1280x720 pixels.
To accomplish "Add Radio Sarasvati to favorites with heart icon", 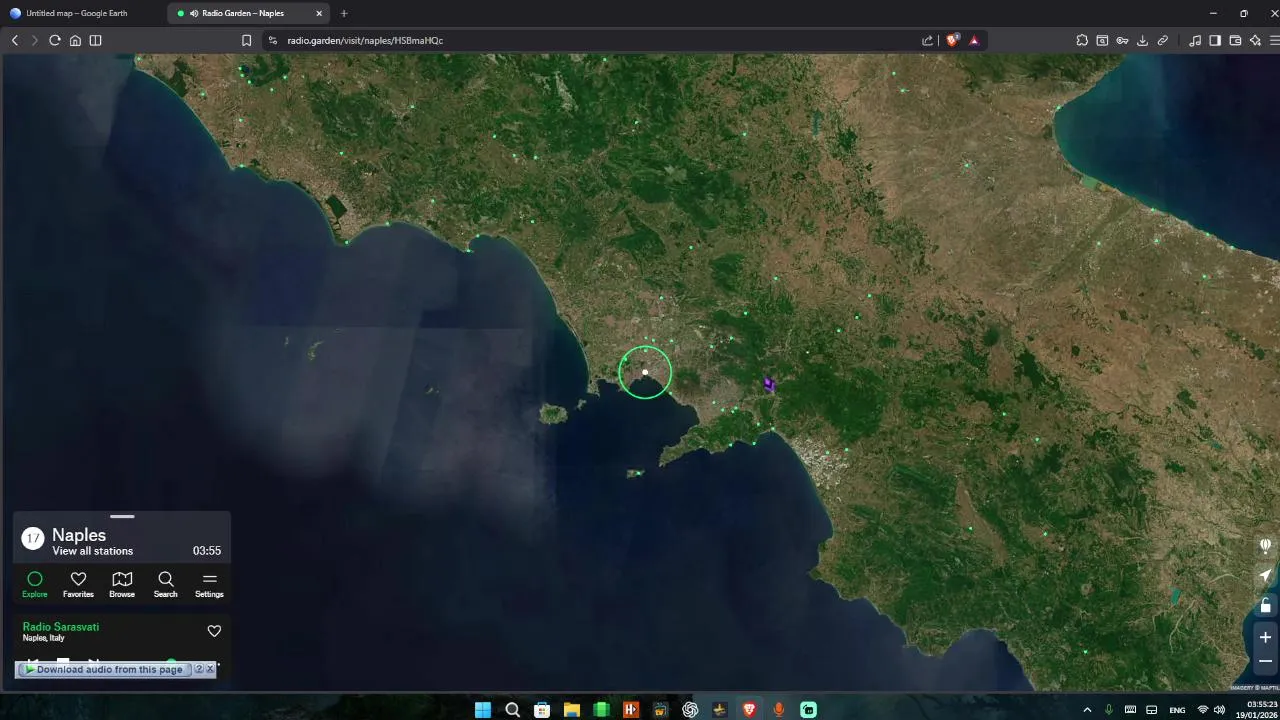I will point(214,631).
